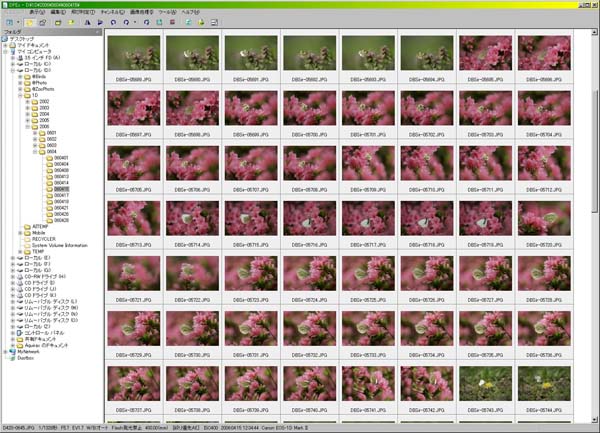Select thumbnail DBSa-05689.JPG
Viewport: 600px width, 433px height.
pyautogui.click(x=134, y=53)
